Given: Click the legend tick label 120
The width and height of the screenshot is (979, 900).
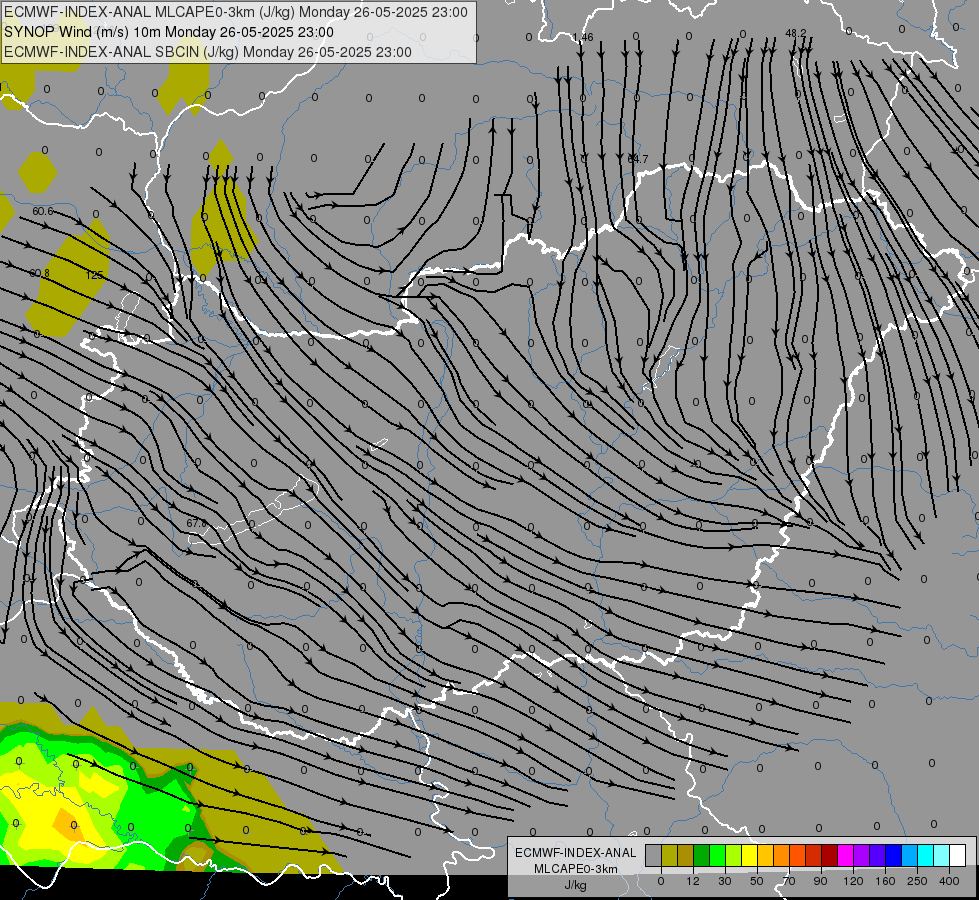Looking at the screenshot, I should tap(853, 882).
